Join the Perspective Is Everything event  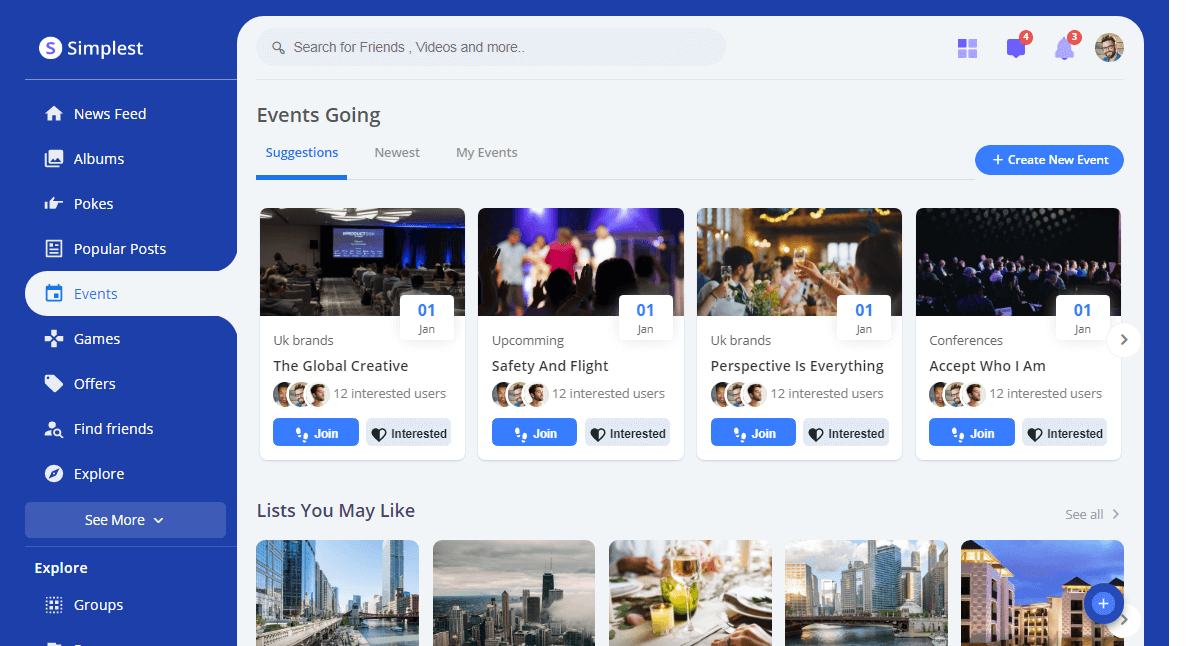click(x=753, y=433)
